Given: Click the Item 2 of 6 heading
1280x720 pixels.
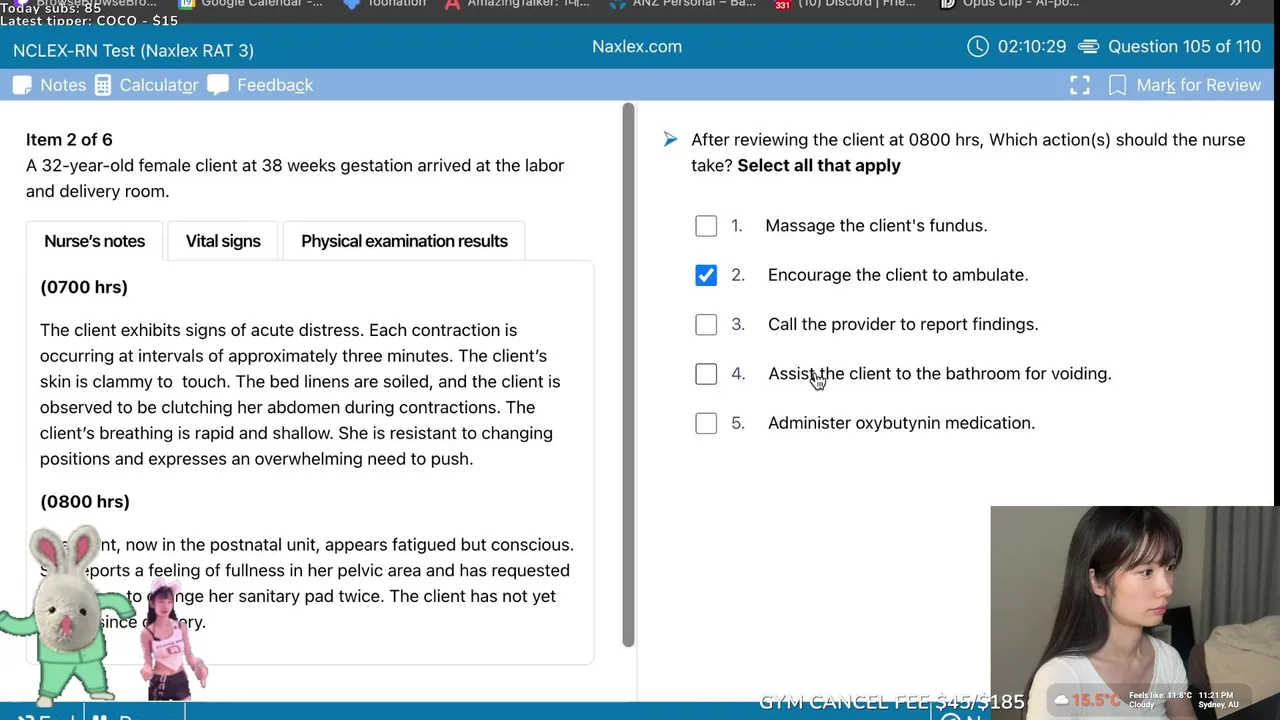Looking at the screenshot, I should coord(69,140).
